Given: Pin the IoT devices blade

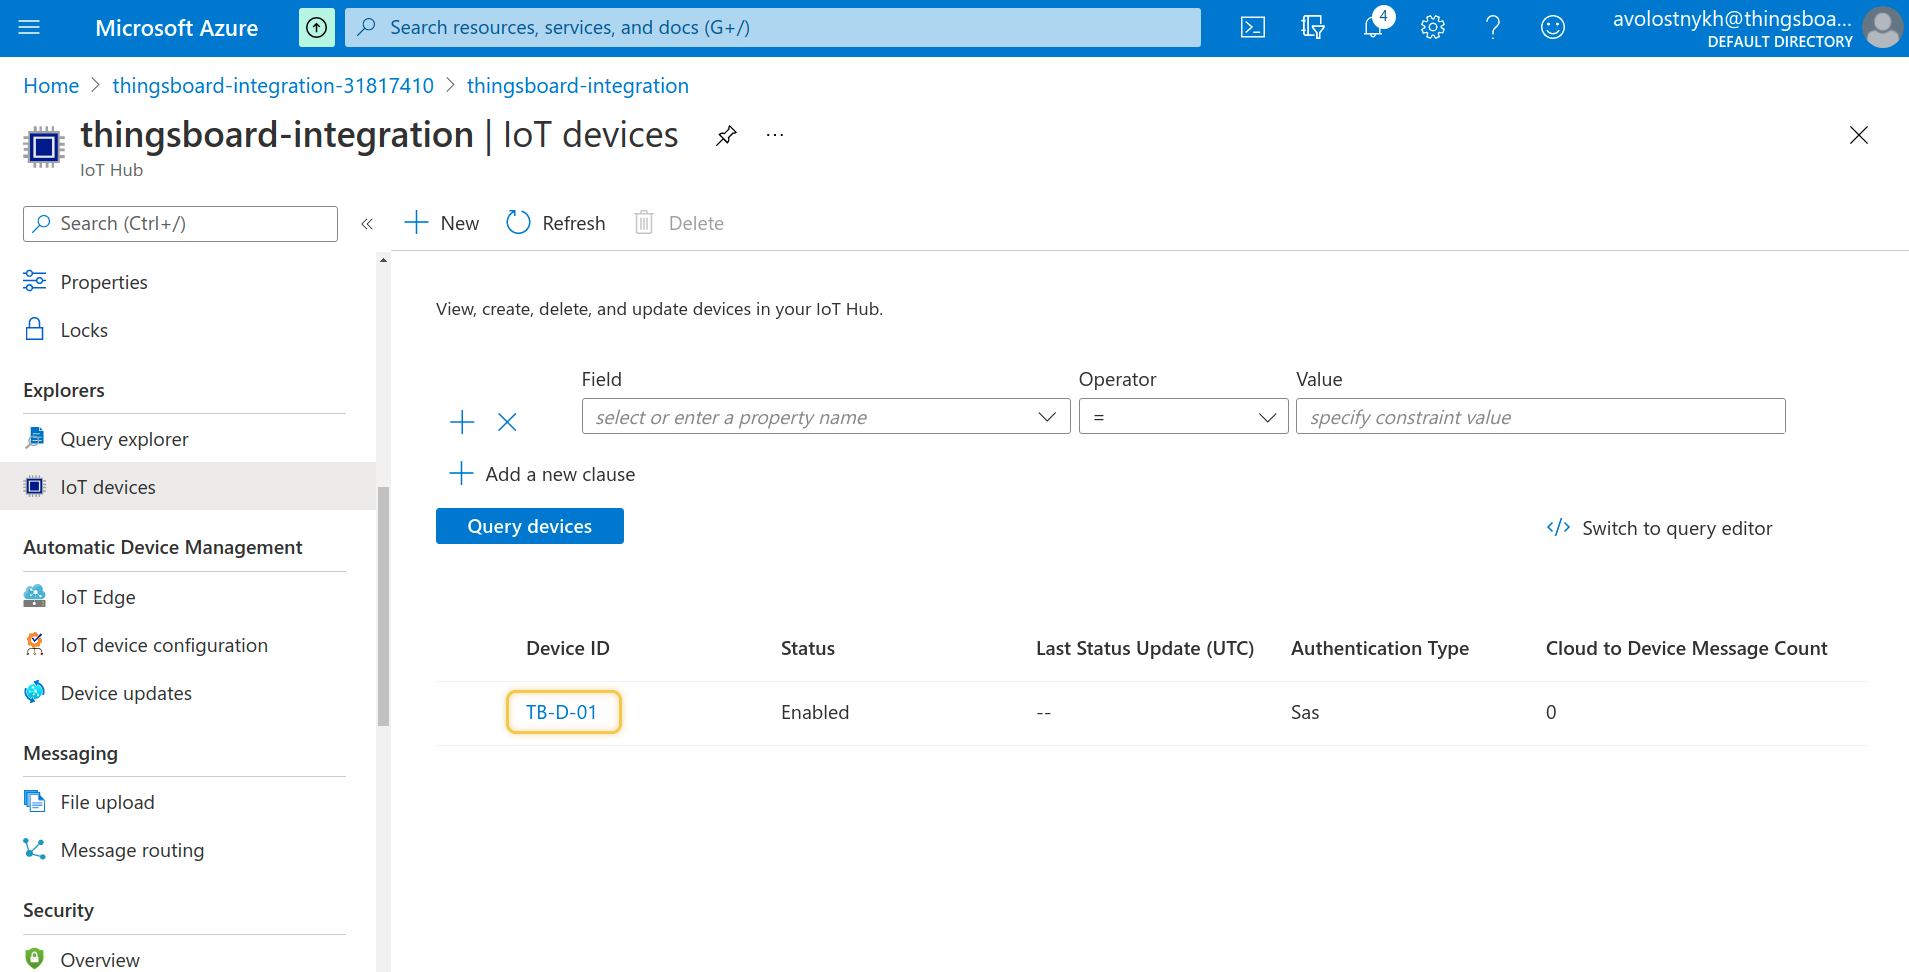Looking at the screenshot, I should point(726,135).
